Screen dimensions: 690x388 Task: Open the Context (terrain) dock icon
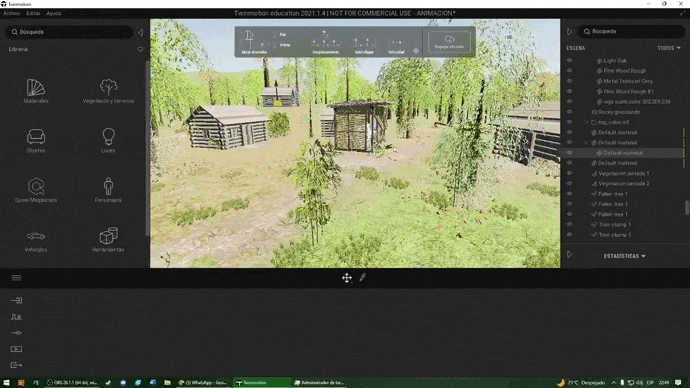tap(16, 317)
